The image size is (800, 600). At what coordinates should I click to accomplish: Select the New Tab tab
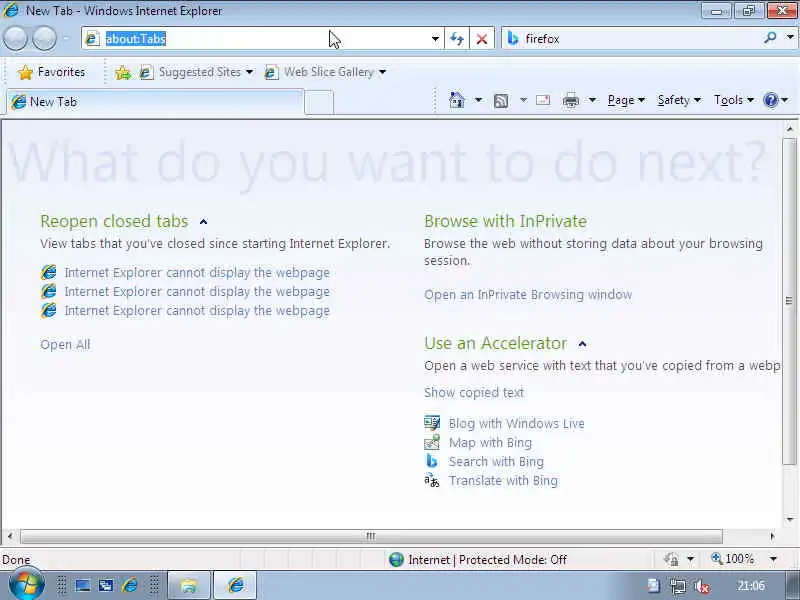[x=155, y=102]
